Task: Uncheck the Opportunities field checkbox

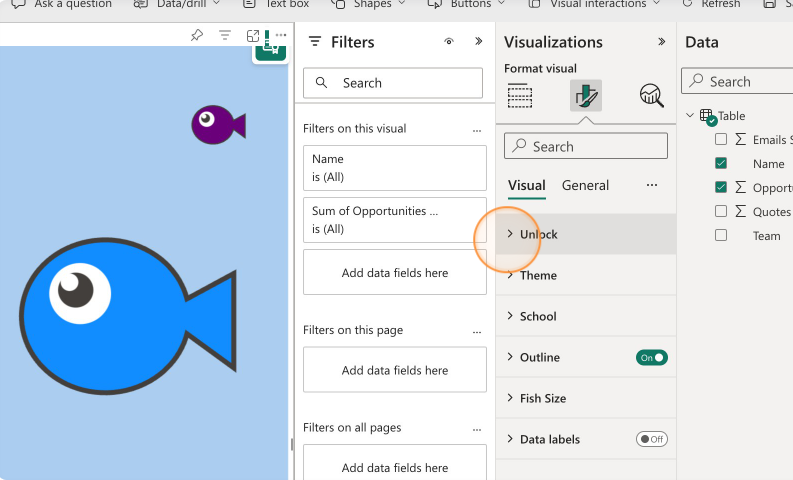Action: click(721, 187)
